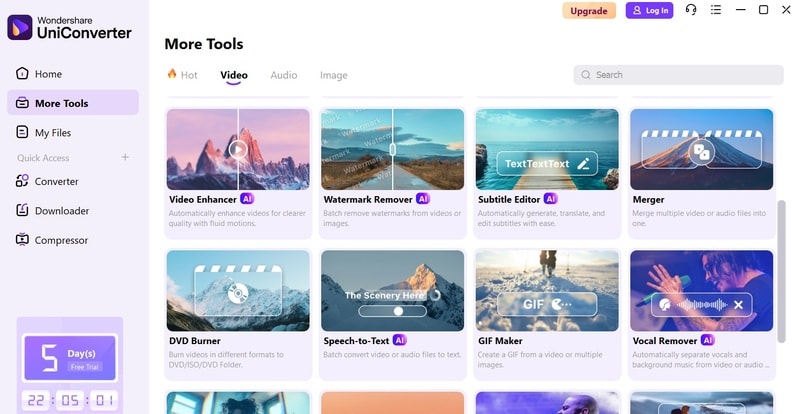Screen dimensions: 800x414
Task: Select More Tools in the sidebar
Action: point(73,103)
